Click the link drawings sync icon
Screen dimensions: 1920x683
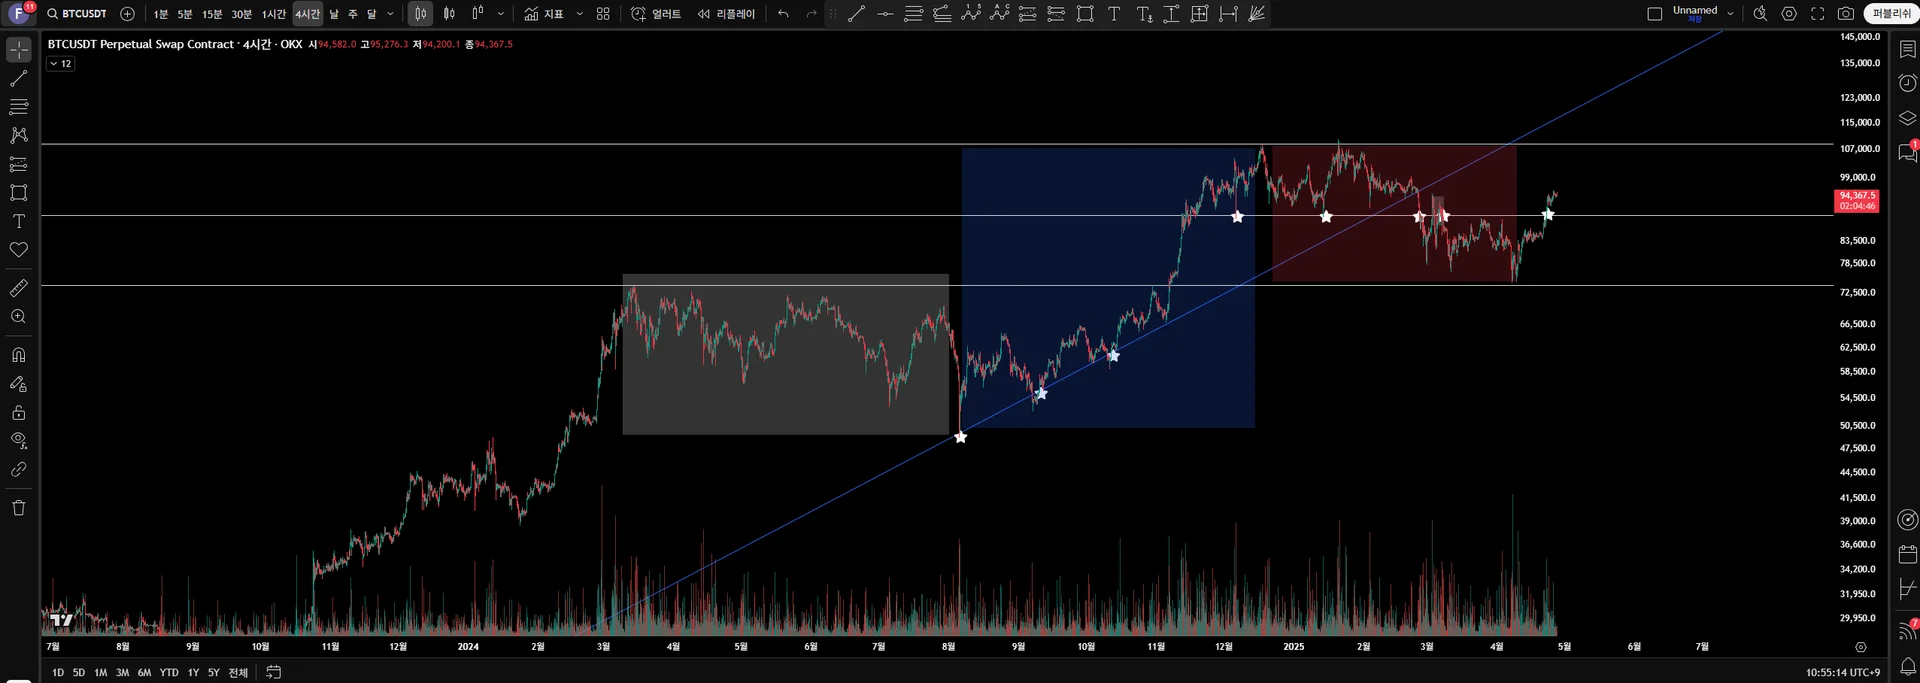point(19,470)
